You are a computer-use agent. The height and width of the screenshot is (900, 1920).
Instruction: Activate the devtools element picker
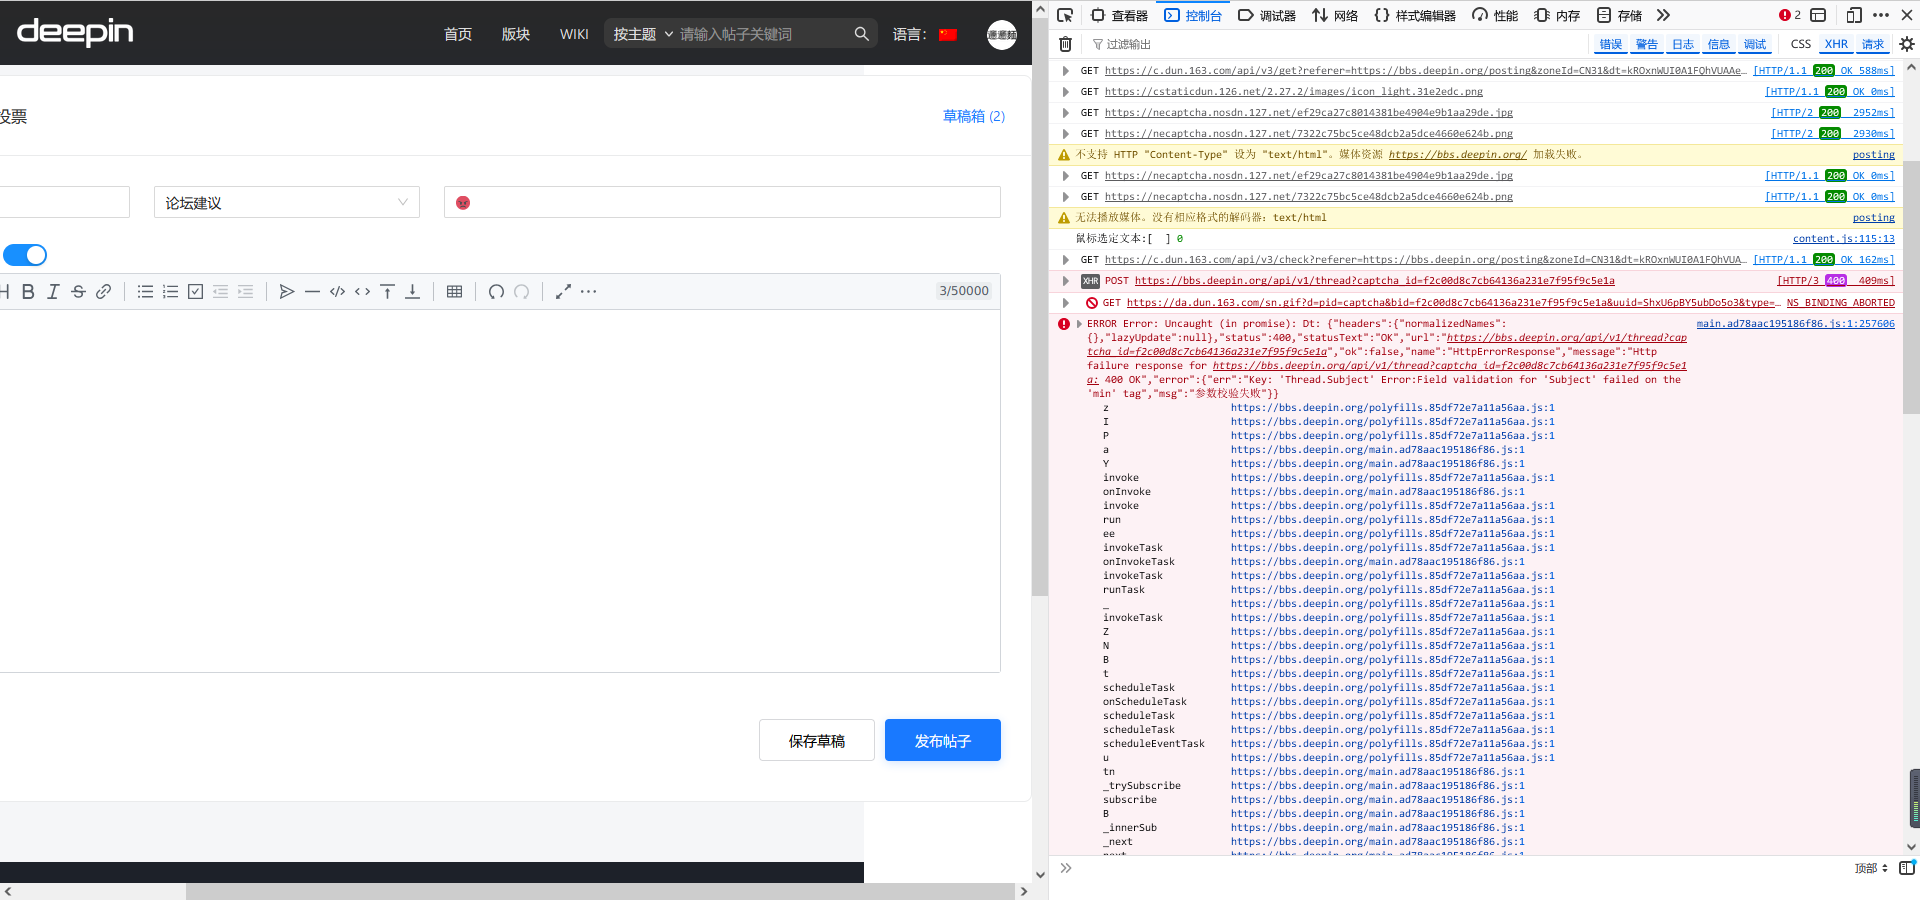pyautogui.click(x=1065, y=15)
